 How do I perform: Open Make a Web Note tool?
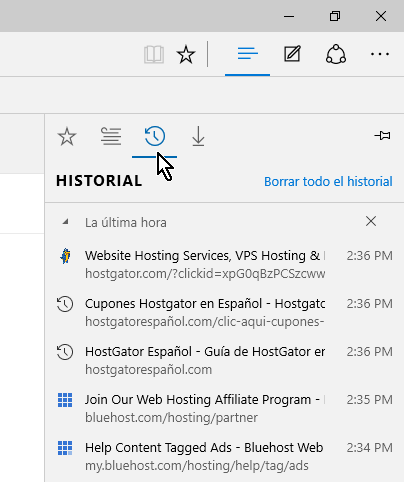pyautogui.click(x=292, y=54)
